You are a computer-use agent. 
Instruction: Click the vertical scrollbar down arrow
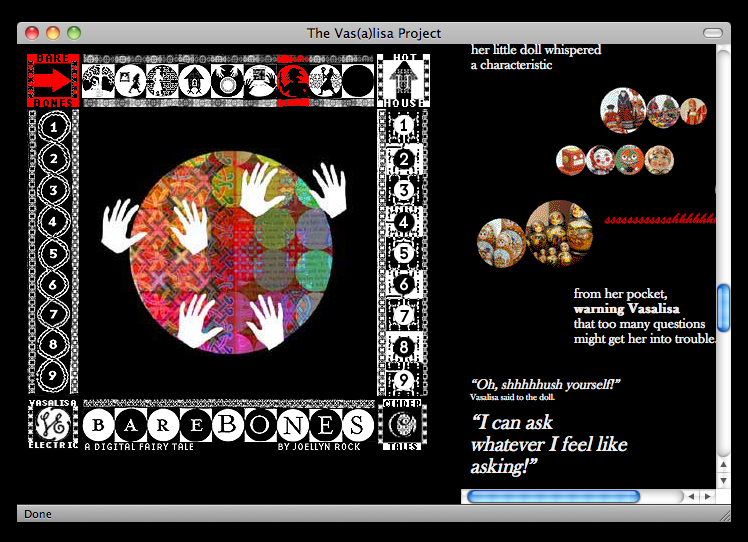(x=723, y=476)
